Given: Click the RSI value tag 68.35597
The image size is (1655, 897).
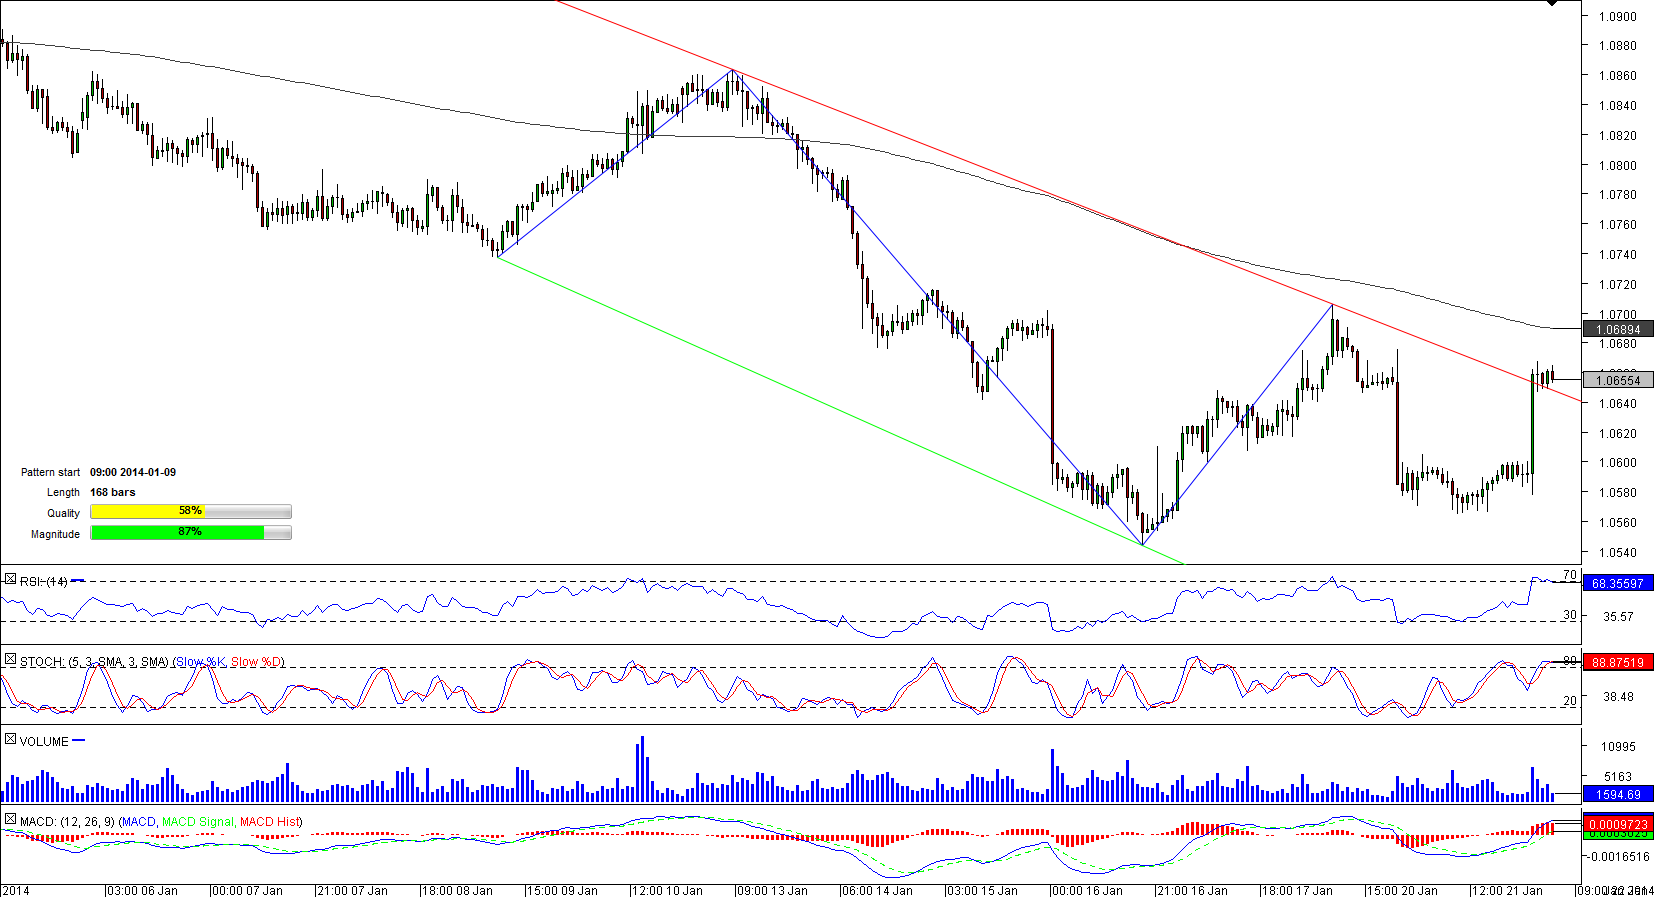Looking at the screenshot, I should [1617, 583].
